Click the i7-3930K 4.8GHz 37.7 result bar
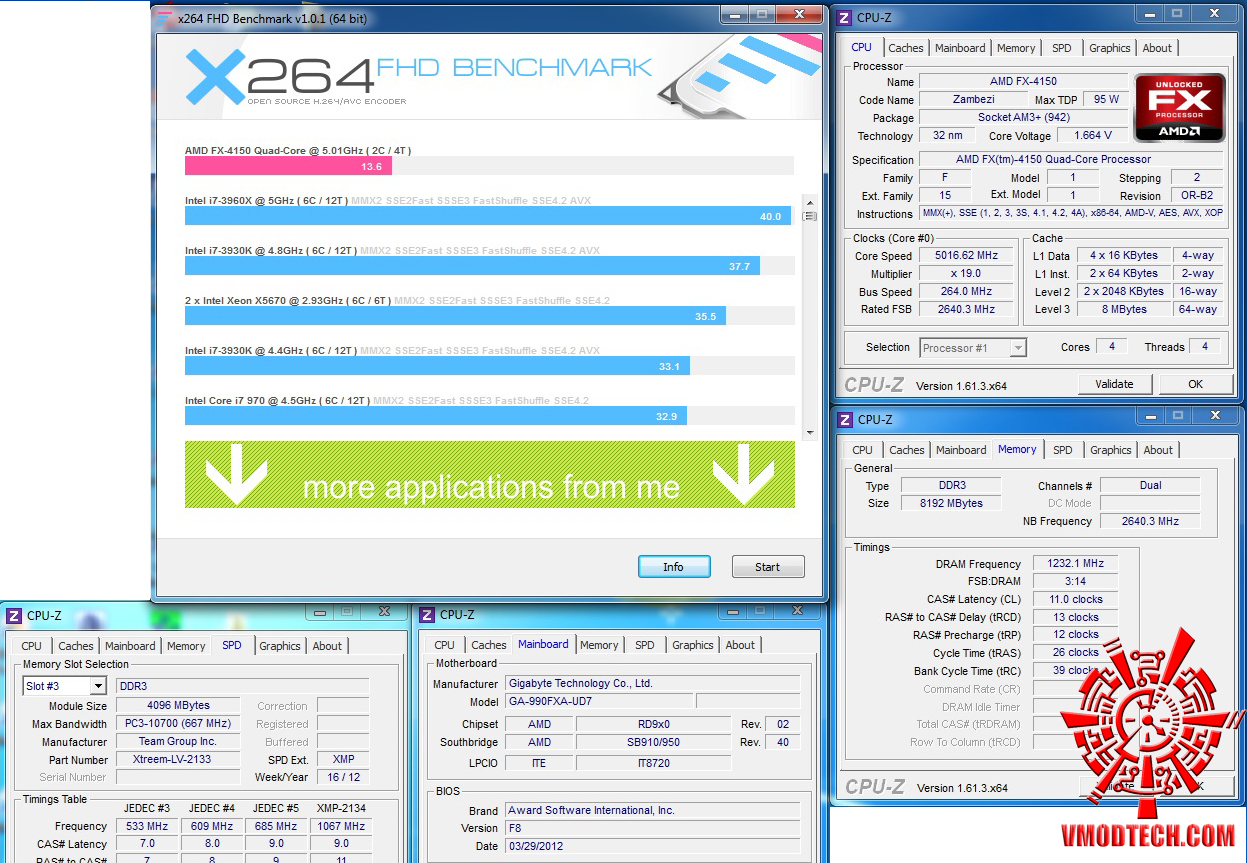This screenshot has width=1247, height=863. [472, 266]
